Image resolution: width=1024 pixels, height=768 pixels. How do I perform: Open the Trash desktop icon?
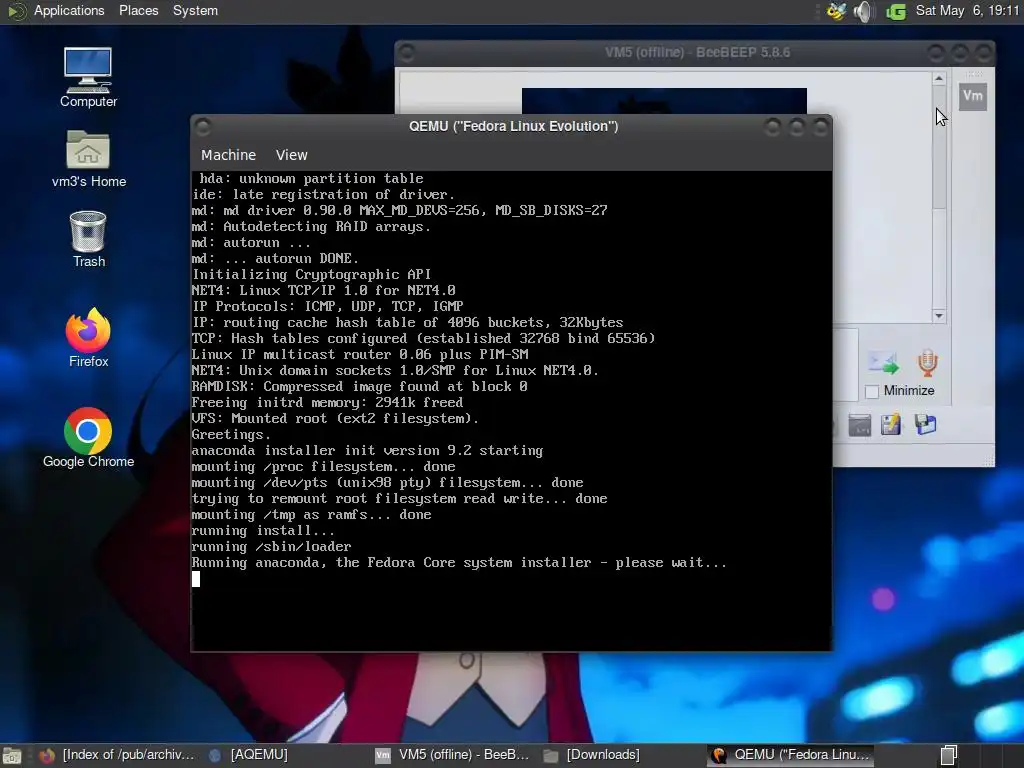coord(88,239)
